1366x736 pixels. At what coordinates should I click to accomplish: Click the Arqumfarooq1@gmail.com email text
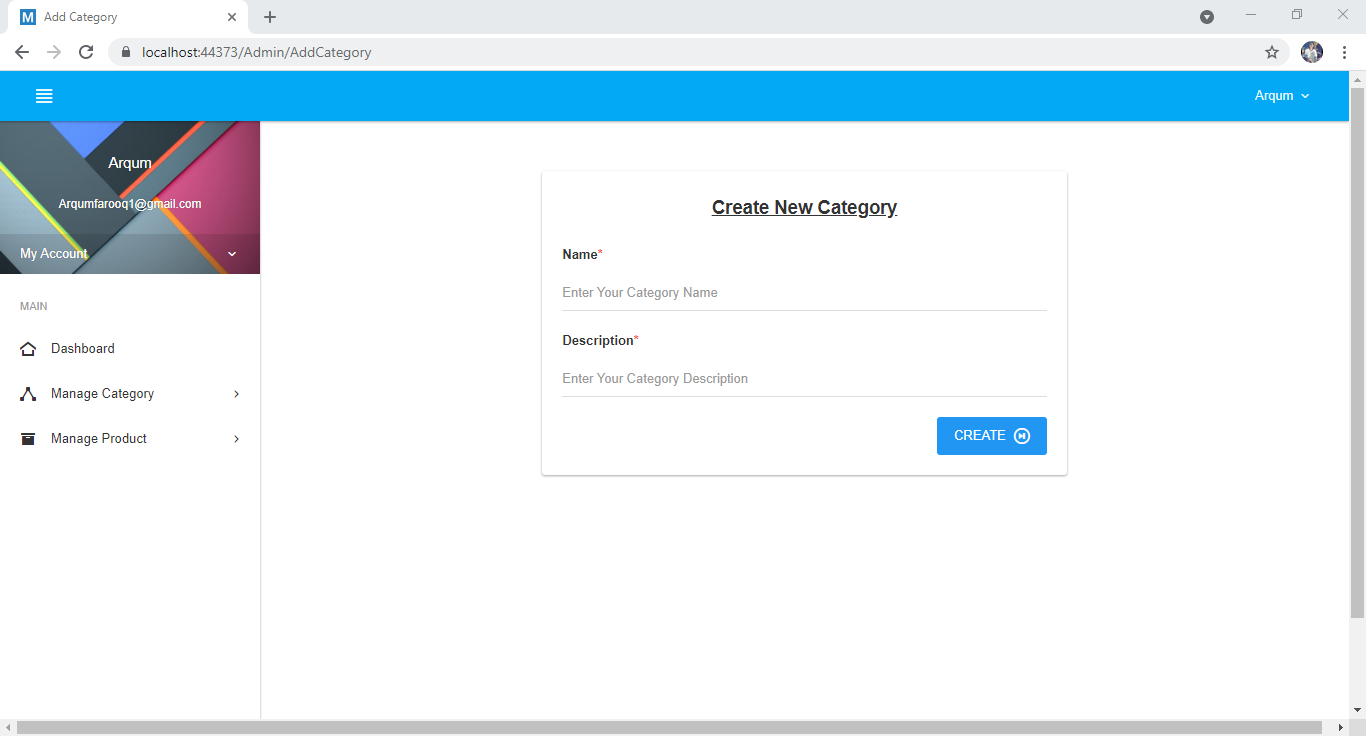pos(130,204)
